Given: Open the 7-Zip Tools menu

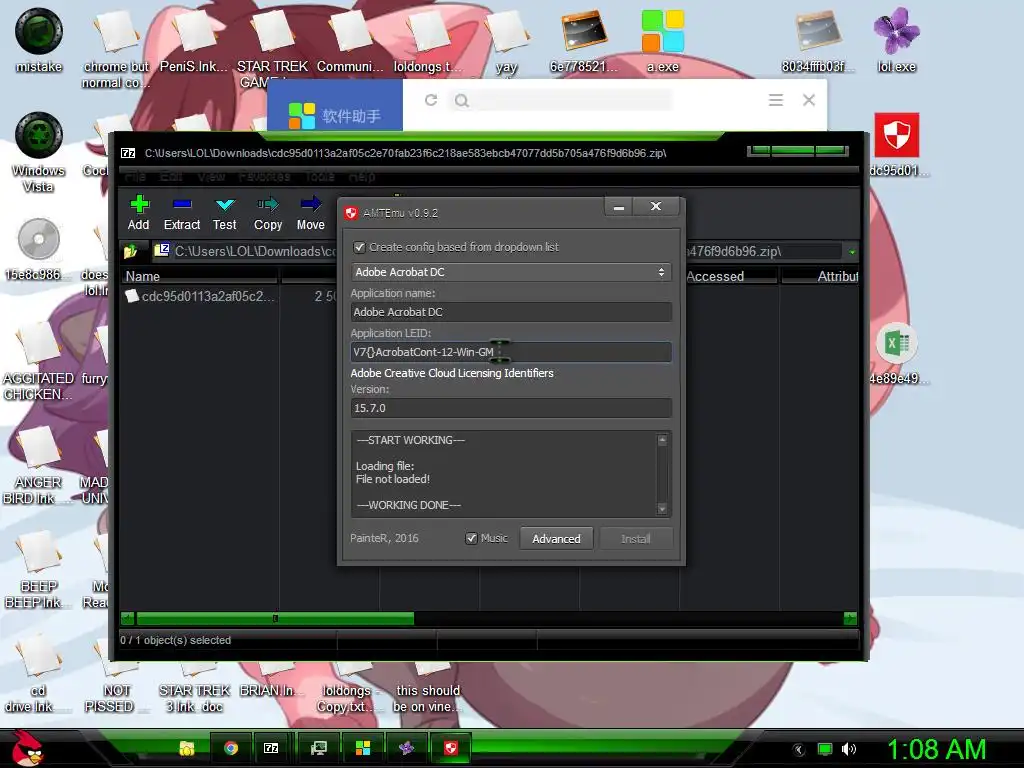Looking at the screenshot, I should click(319, 176).
